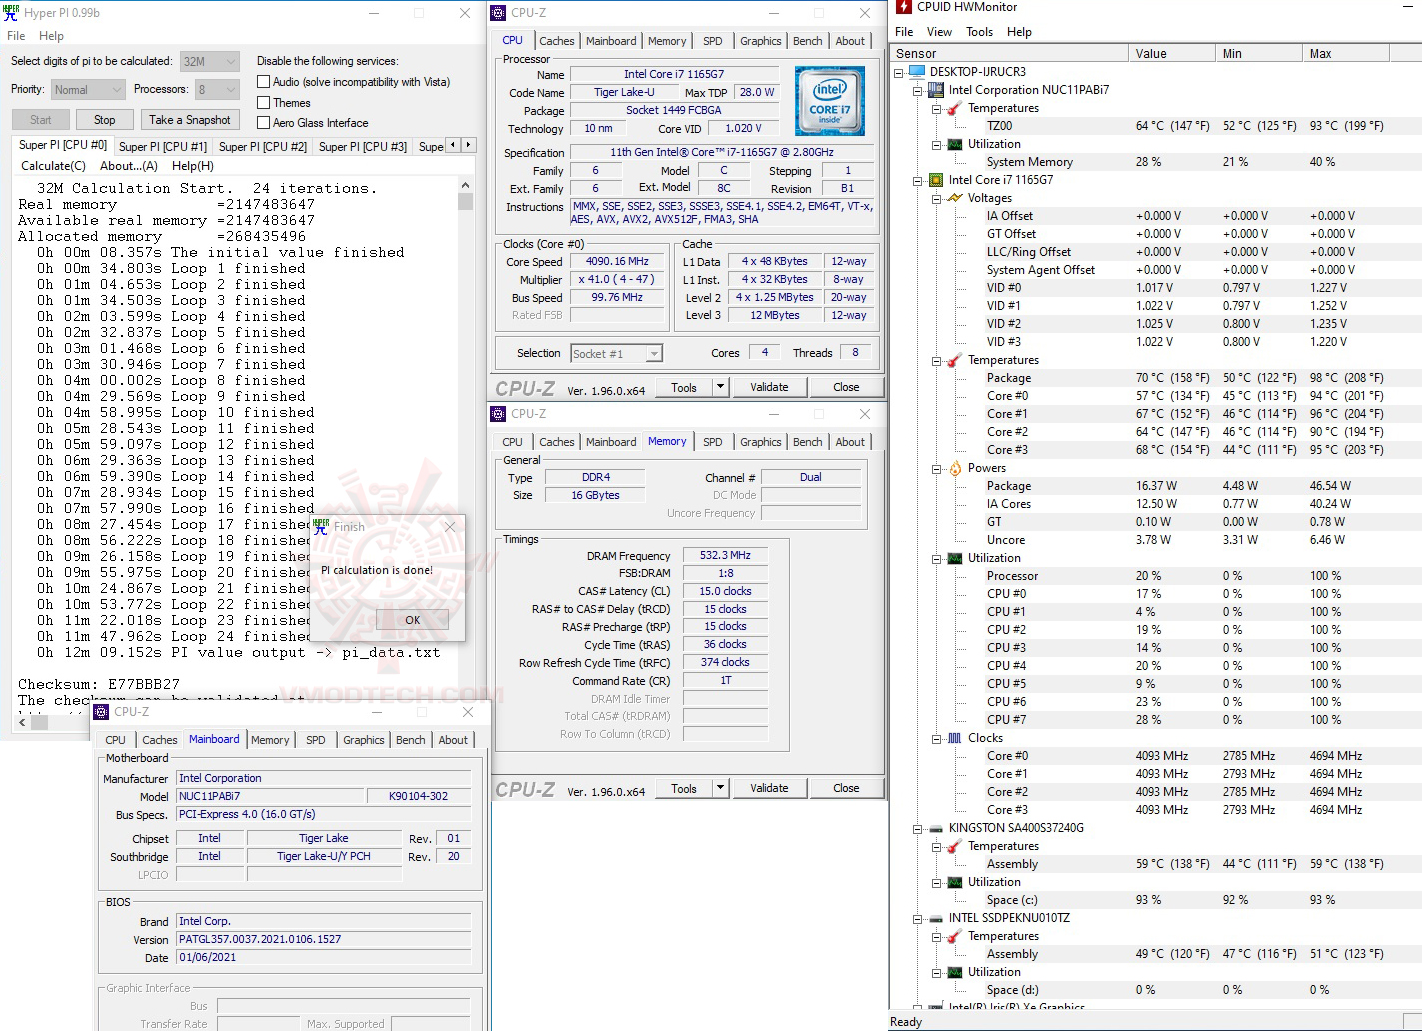Viewport: 1422px width, 1031px height.
Task: Click the flame icon beside Powers
Action: tap(954, 468)
